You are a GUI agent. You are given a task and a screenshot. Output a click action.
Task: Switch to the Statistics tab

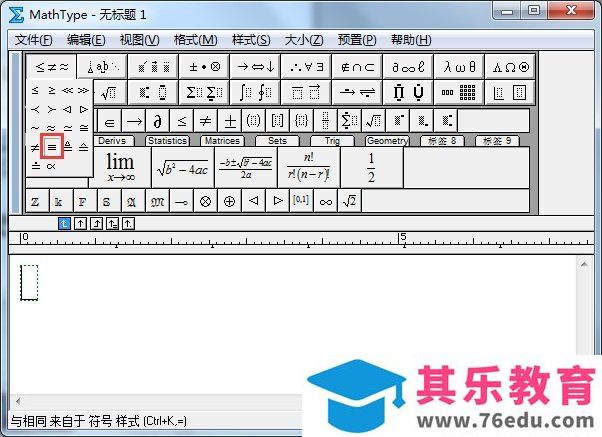coord(167,141)
